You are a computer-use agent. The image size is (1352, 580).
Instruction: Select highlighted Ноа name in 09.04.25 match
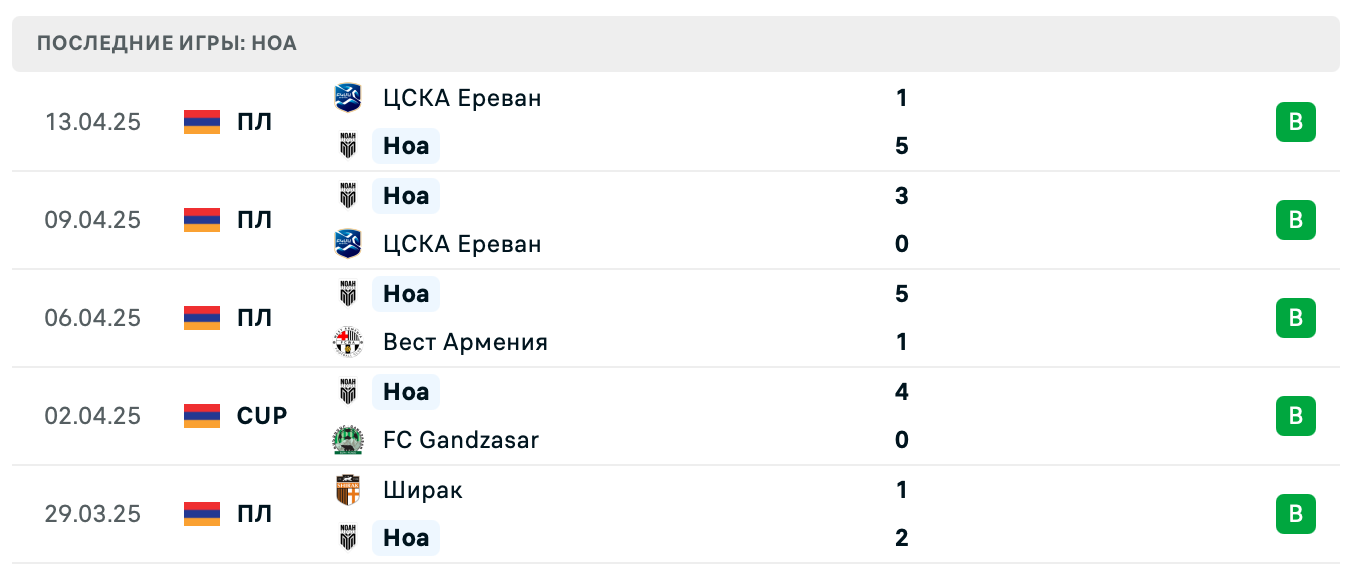coord(406,196)
